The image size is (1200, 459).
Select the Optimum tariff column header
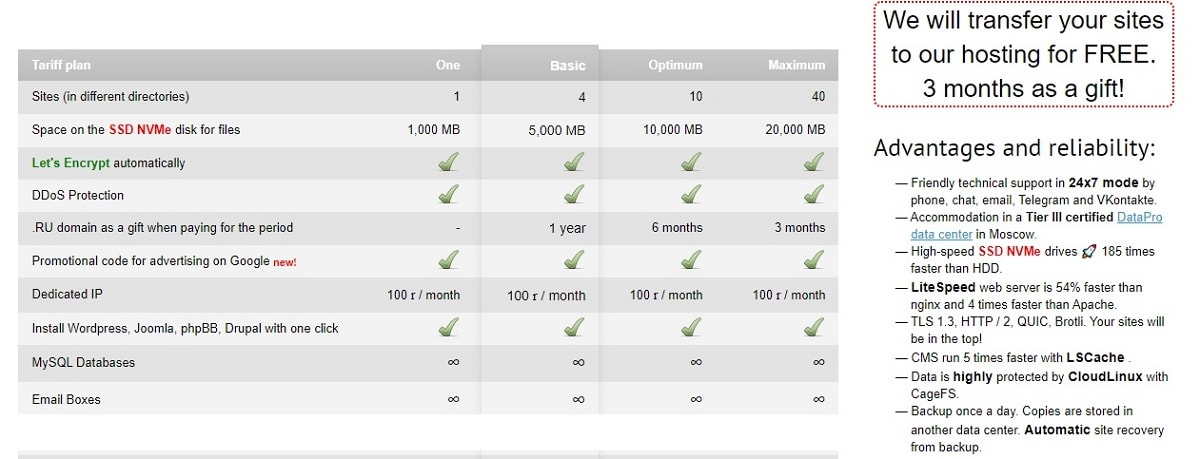click(x=675, y=65)
